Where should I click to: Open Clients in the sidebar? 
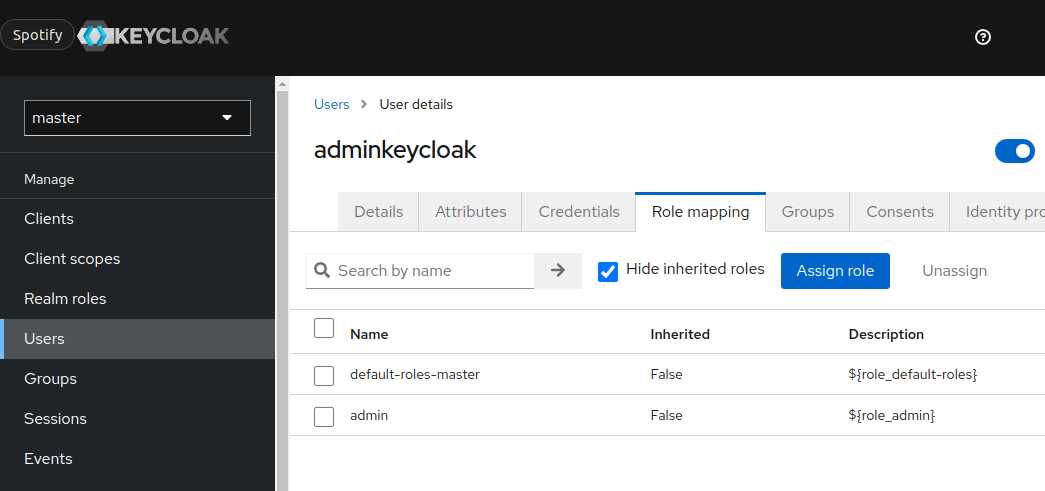(x=49, y=219)
